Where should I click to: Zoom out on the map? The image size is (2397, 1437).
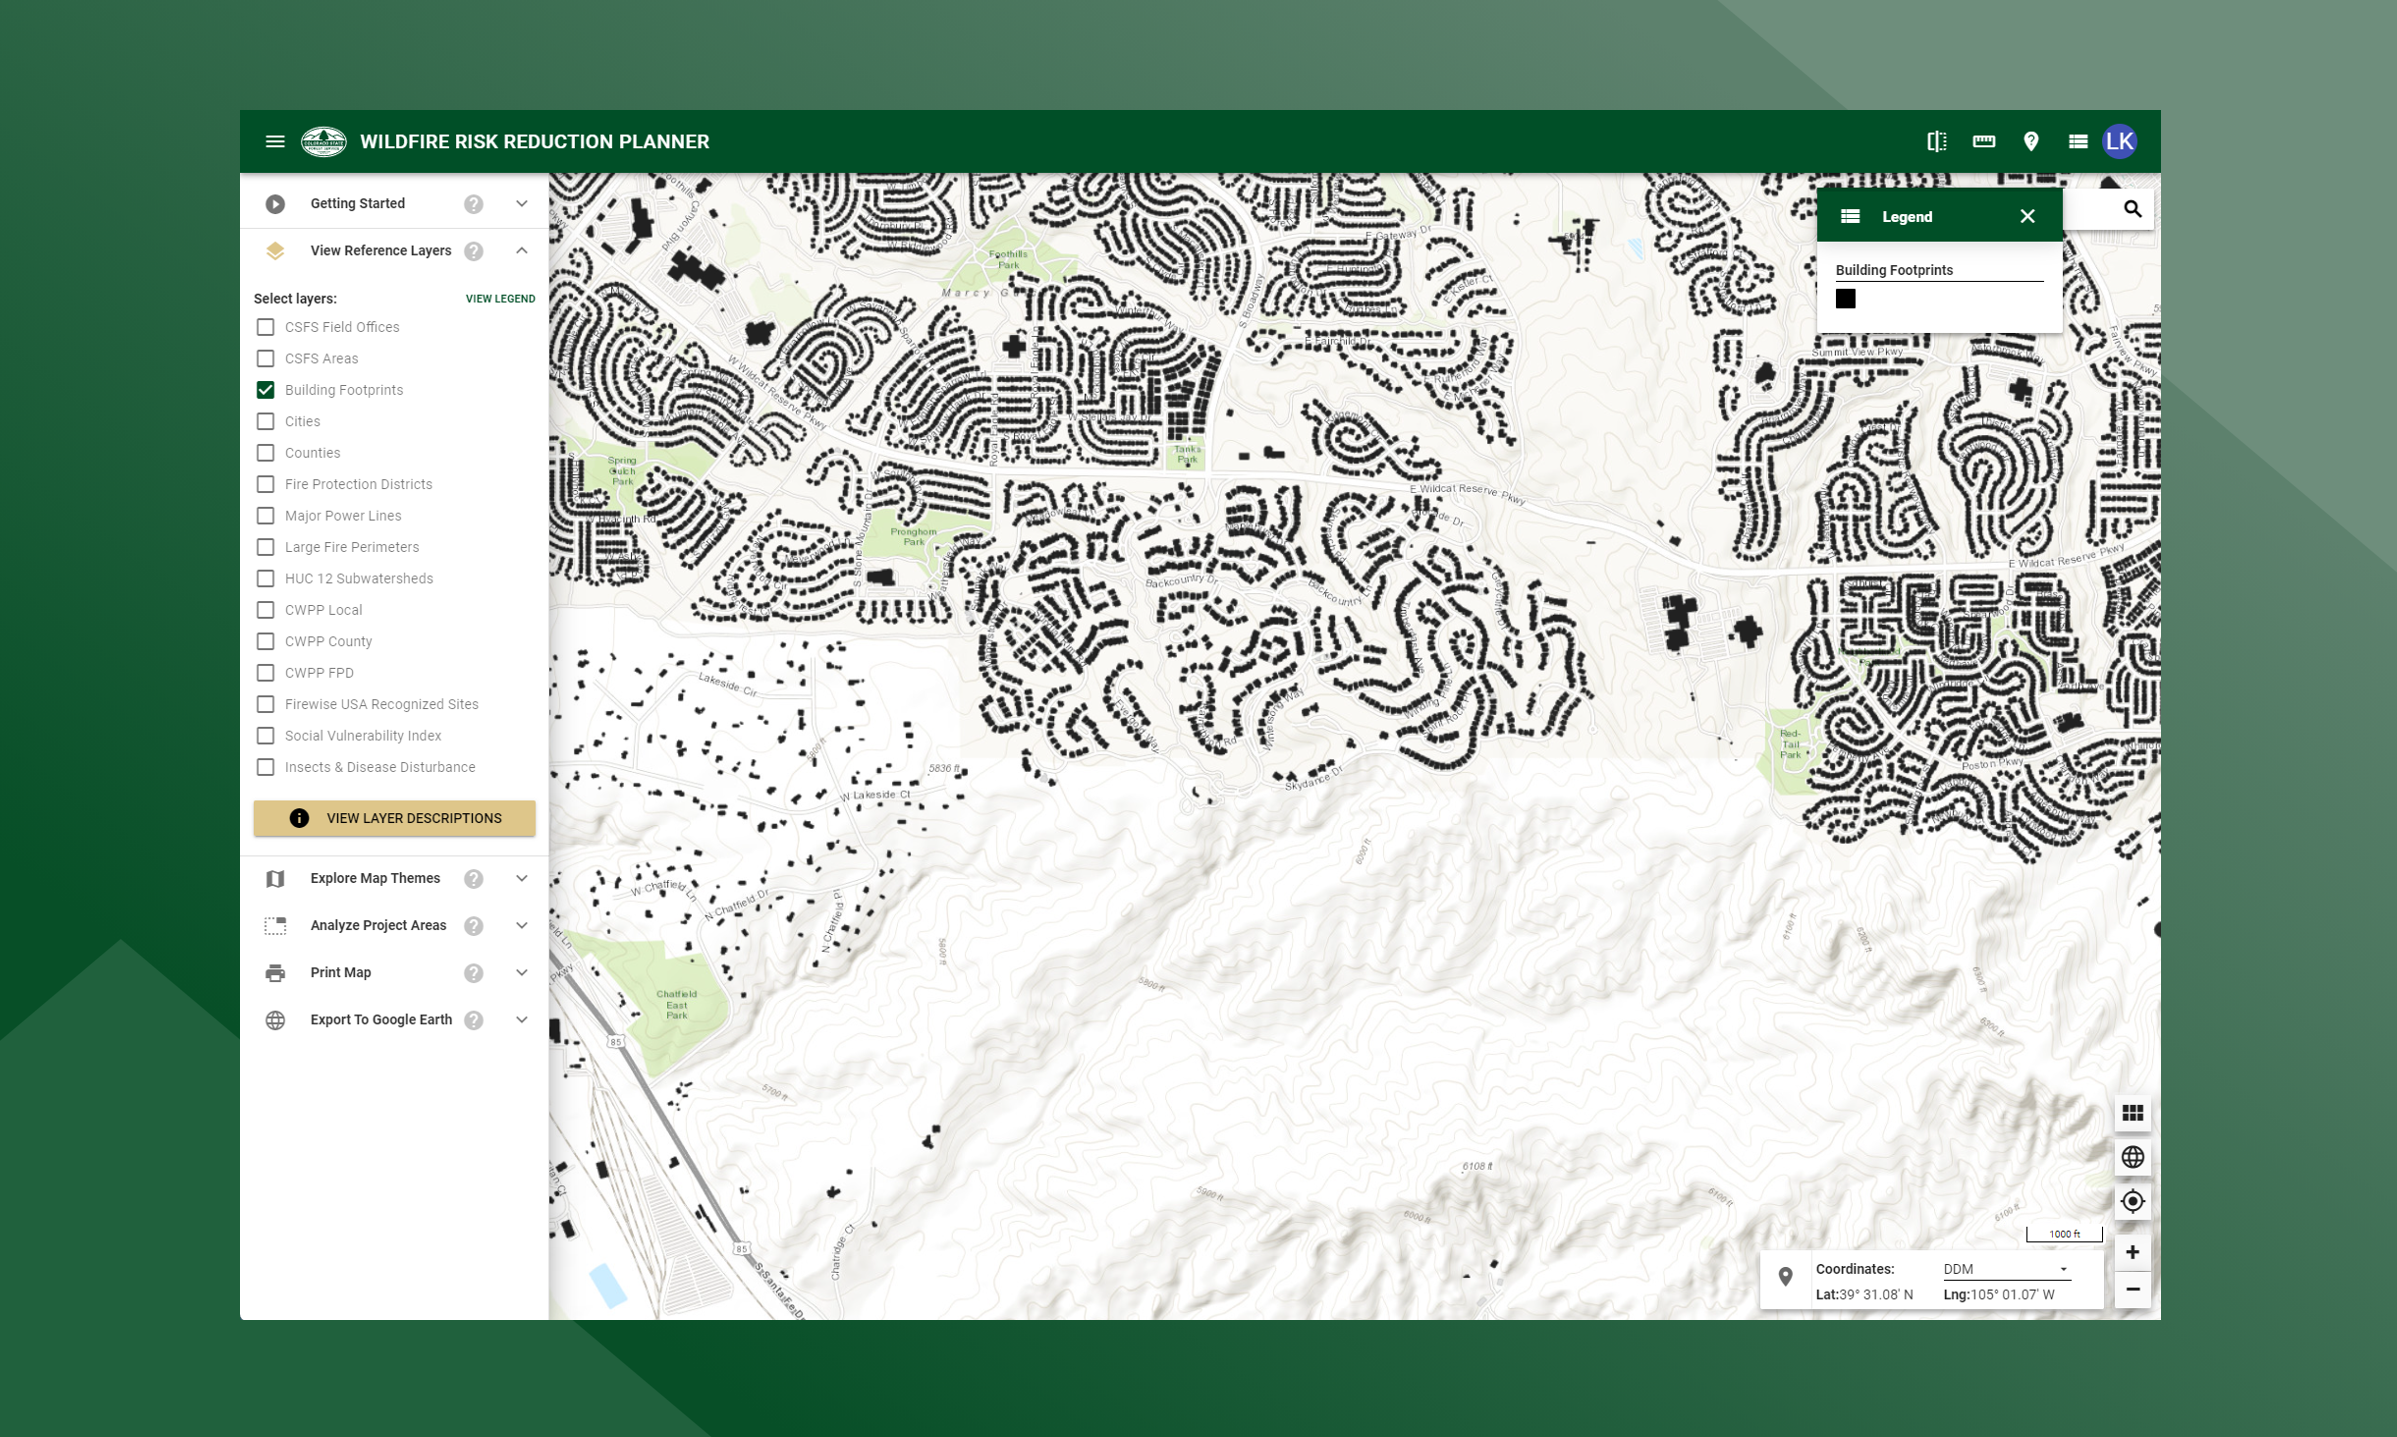pyautogui.click(x=2132, y=1289)
